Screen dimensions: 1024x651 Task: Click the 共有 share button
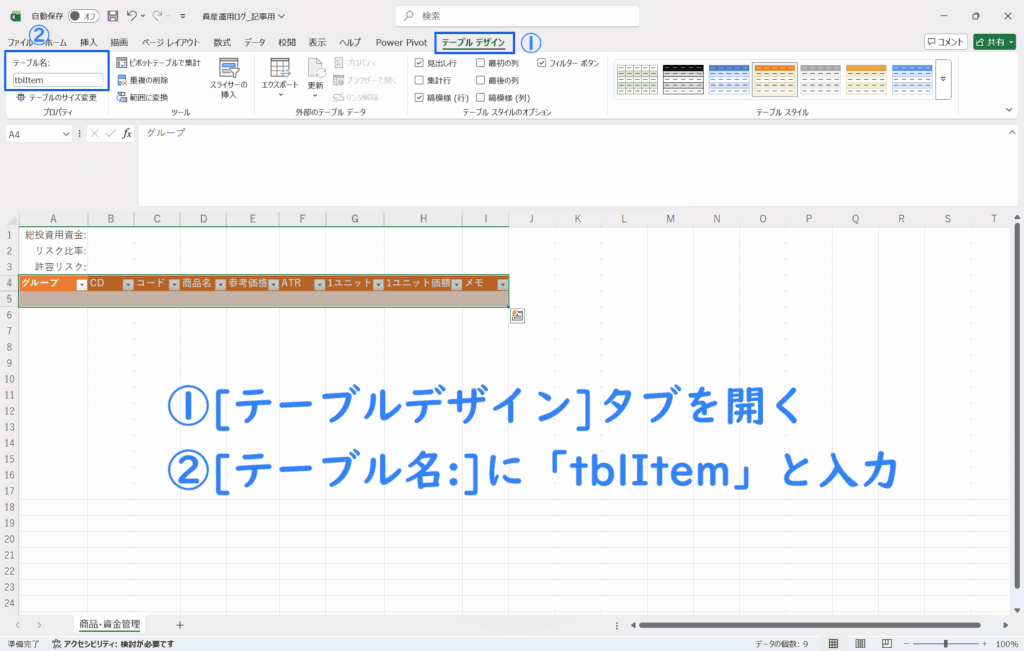coord(996,42)
